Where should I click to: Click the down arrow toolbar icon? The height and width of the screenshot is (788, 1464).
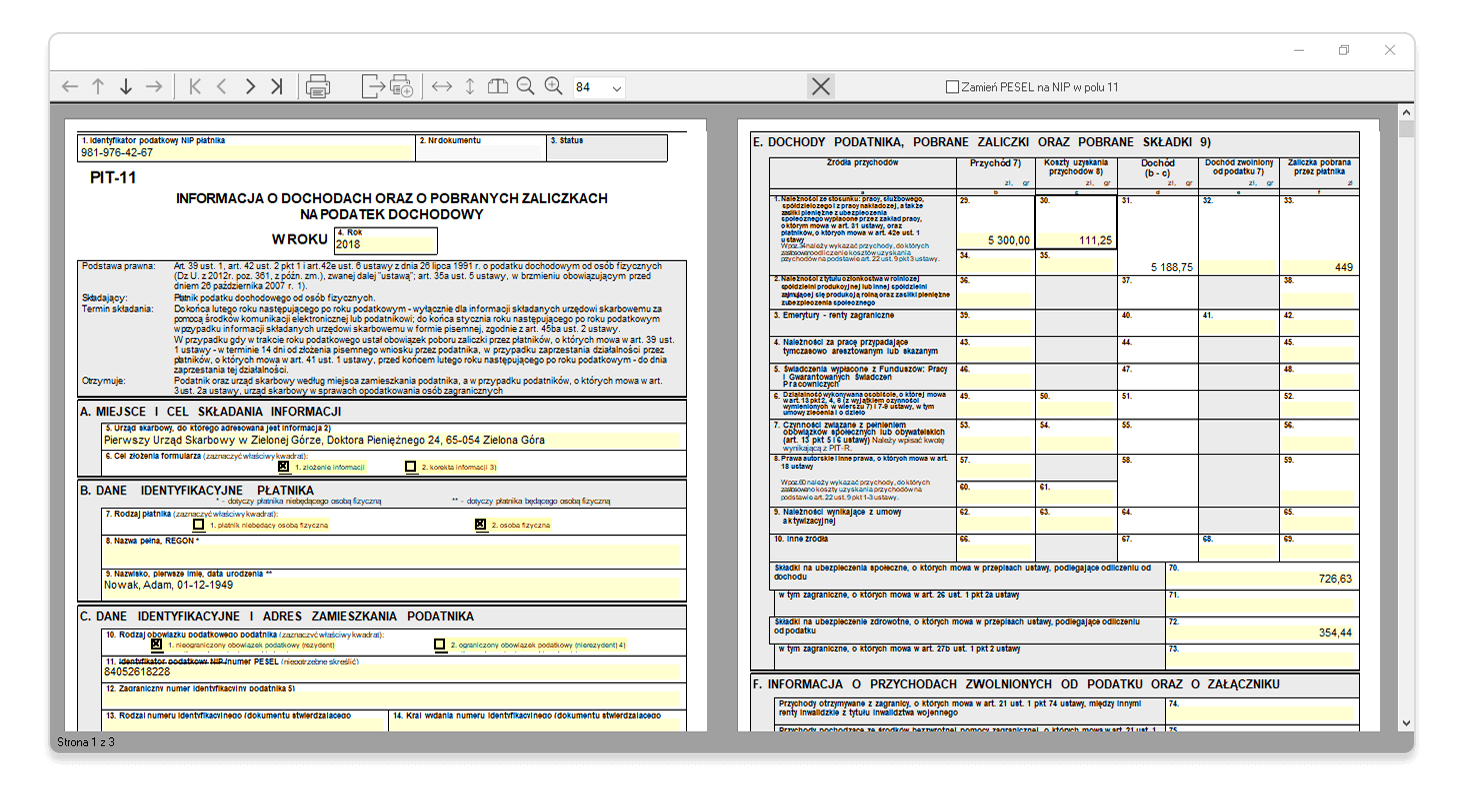point(126,87)
